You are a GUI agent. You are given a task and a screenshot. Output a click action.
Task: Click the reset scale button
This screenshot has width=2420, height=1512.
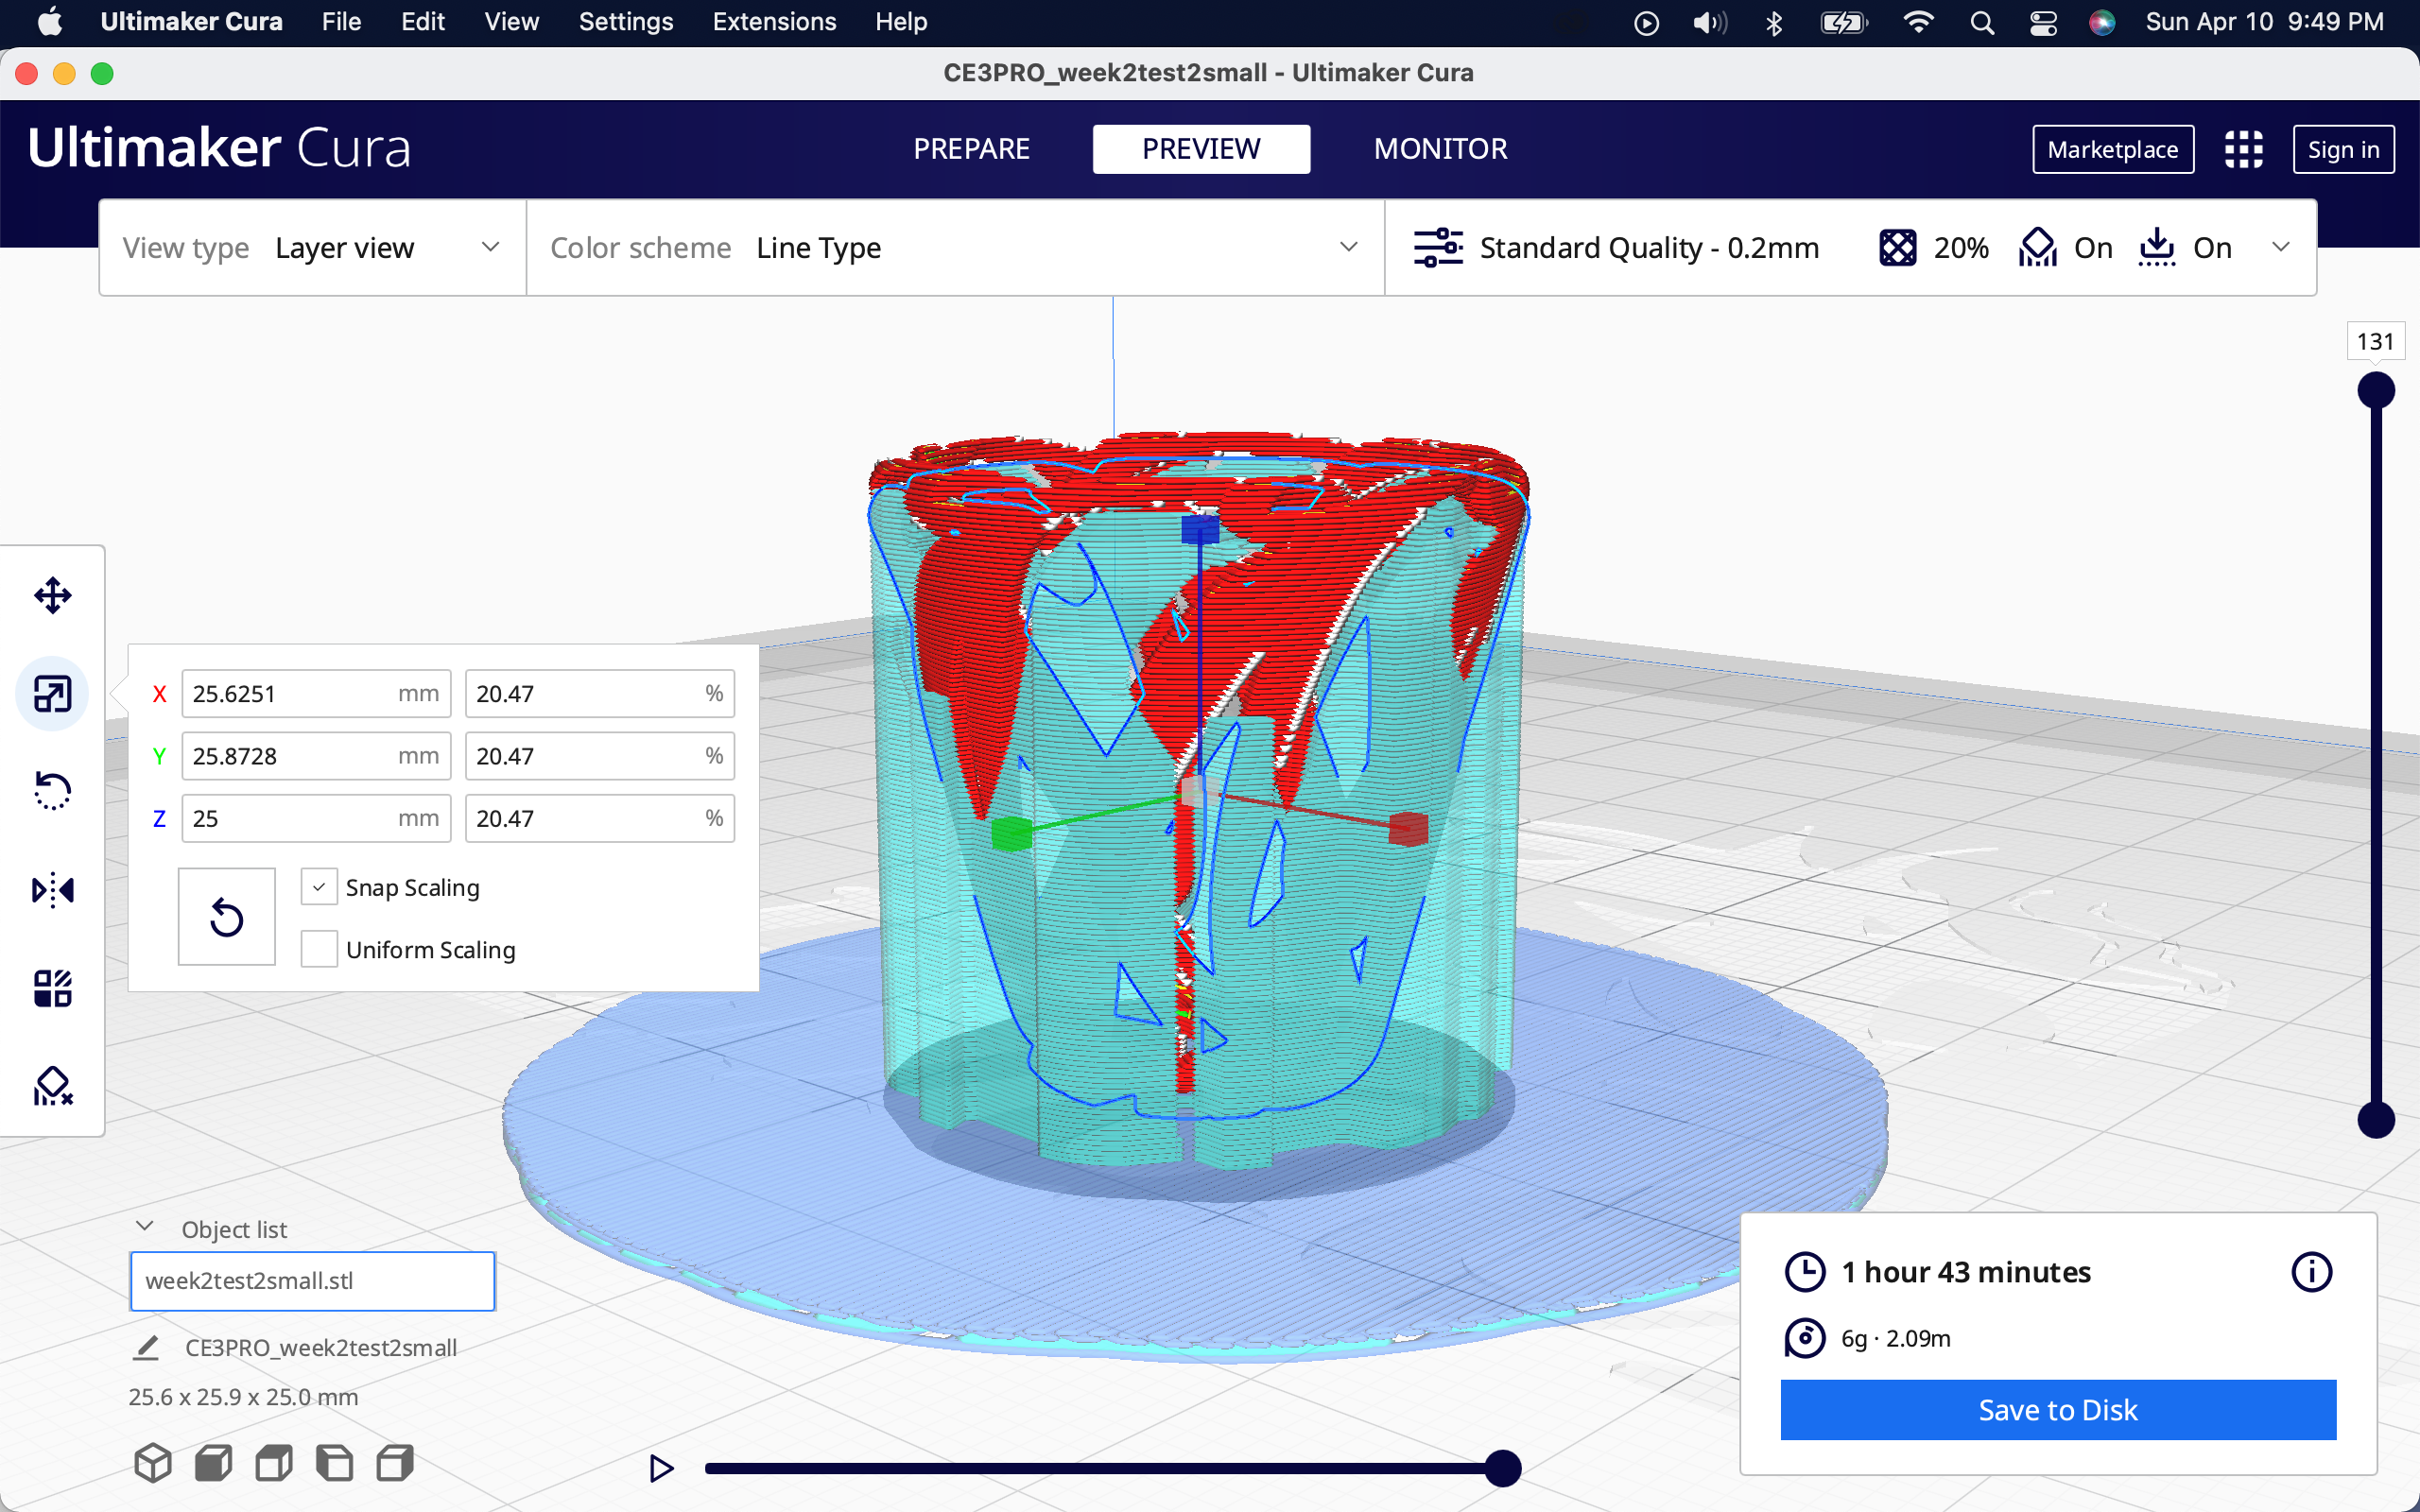(x=226, y=917)
